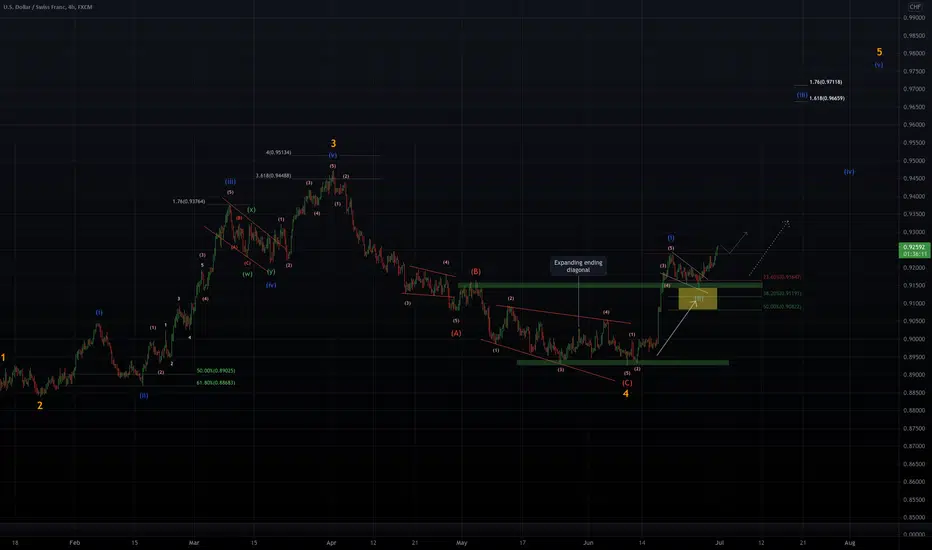932x550 pixels.
Task: Select the yellow target rectangle
Action: point(698,298)
